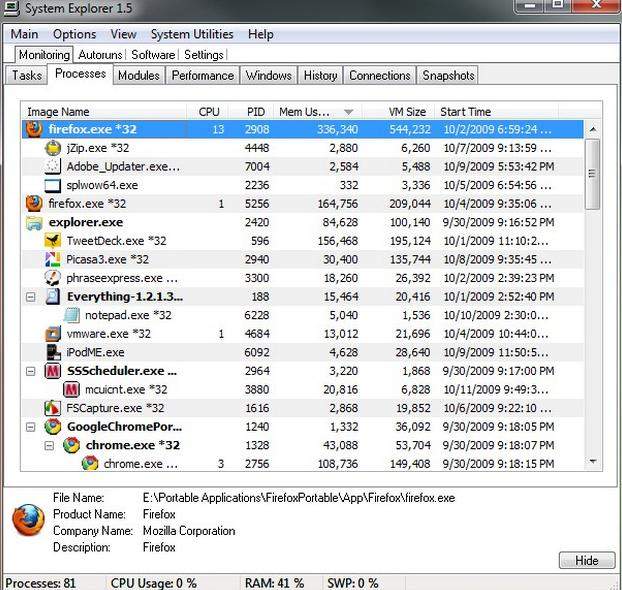Sort by the PID column header
This screenshot has width=622, height=590.
253,112
